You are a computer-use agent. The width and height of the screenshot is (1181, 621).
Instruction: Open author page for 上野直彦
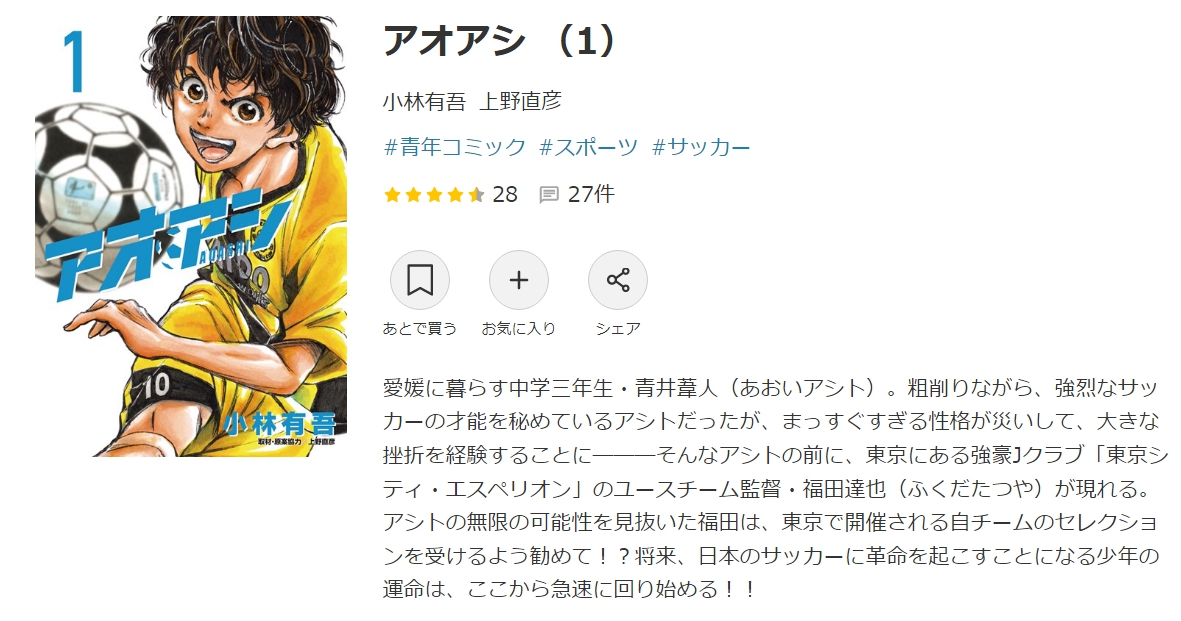(520, 101)
